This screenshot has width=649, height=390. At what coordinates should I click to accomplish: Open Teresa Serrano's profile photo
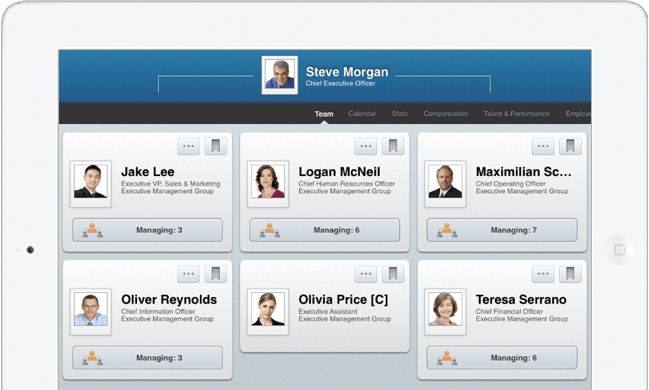pyautogui.click(x=445, y=312)
